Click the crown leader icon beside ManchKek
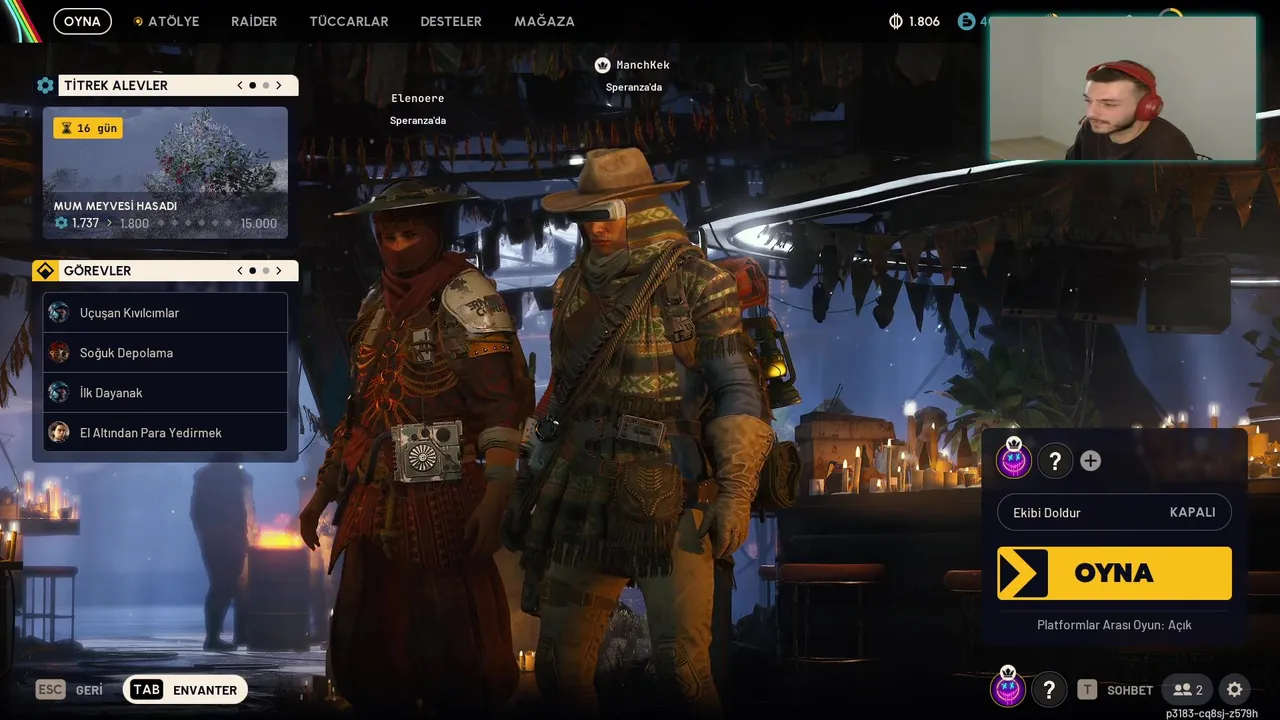 [x=602, y=65]
